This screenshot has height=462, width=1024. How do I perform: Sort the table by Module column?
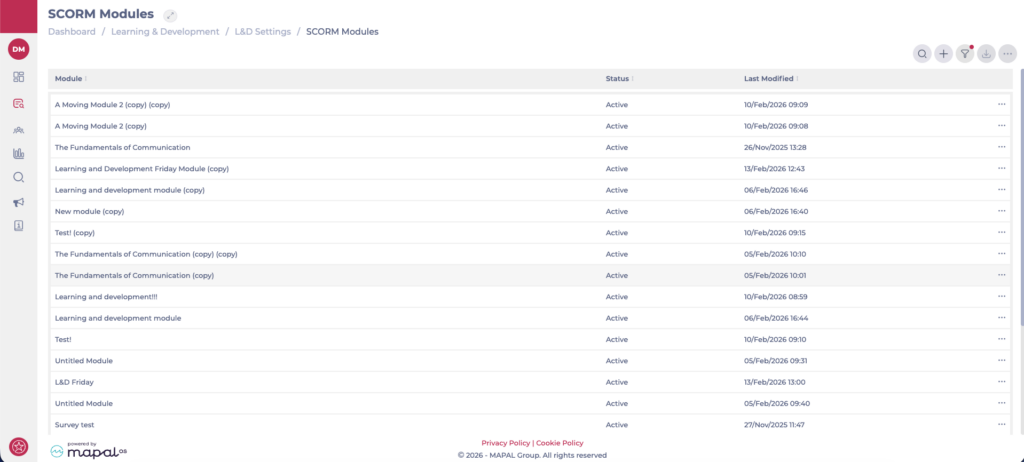pos(70,78)
